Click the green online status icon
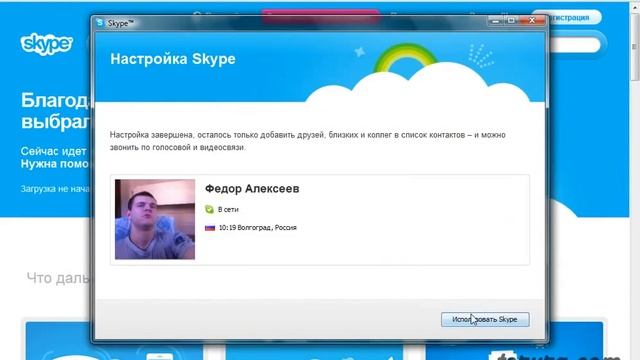The image size is (640, 360). pyautogui.click(x=209, y=209)
